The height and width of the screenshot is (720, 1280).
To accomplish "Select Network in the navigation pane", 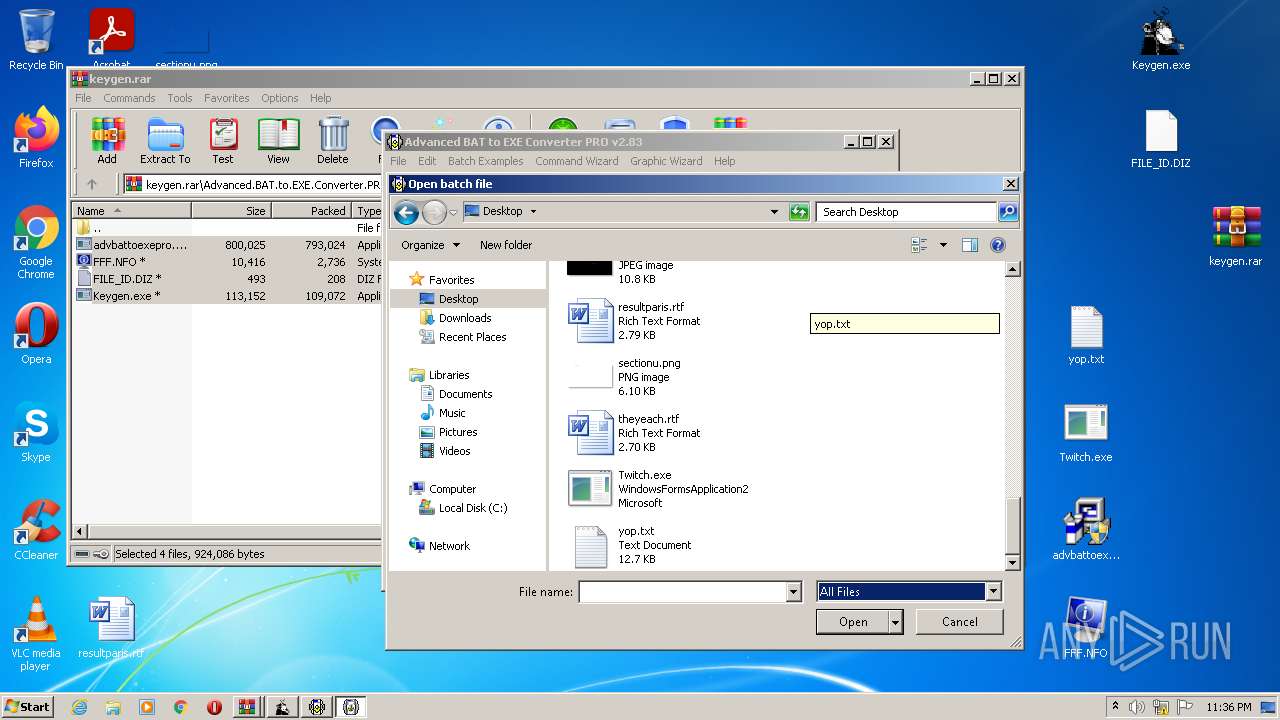I will click(x=449, y=546).
